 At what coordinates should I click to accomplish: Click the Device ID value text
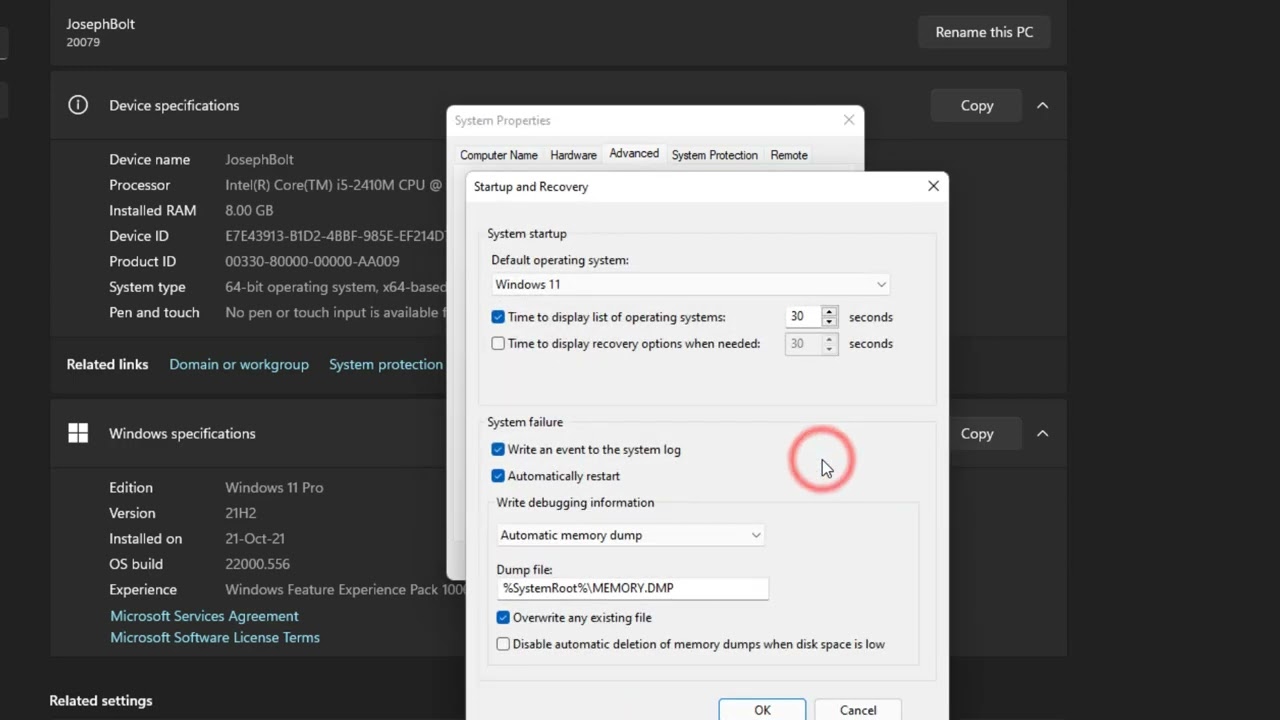click(x=335, y=236)
